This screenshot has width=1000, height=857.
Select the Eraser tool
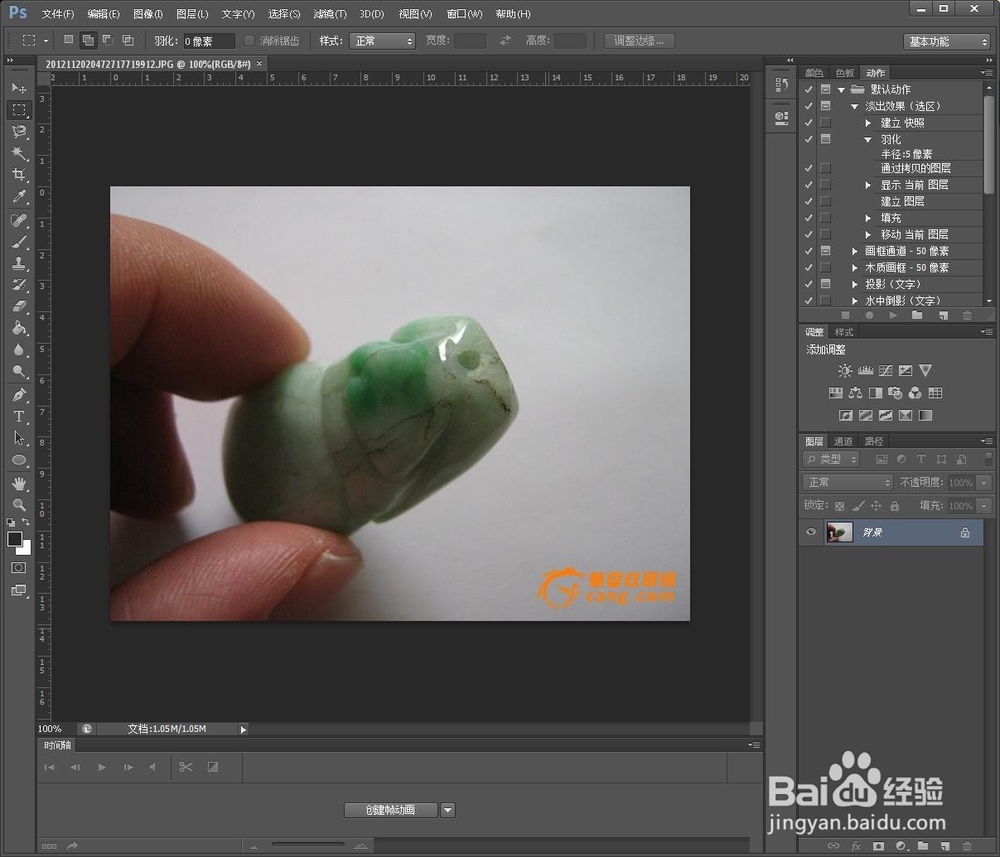coord(19,307)
